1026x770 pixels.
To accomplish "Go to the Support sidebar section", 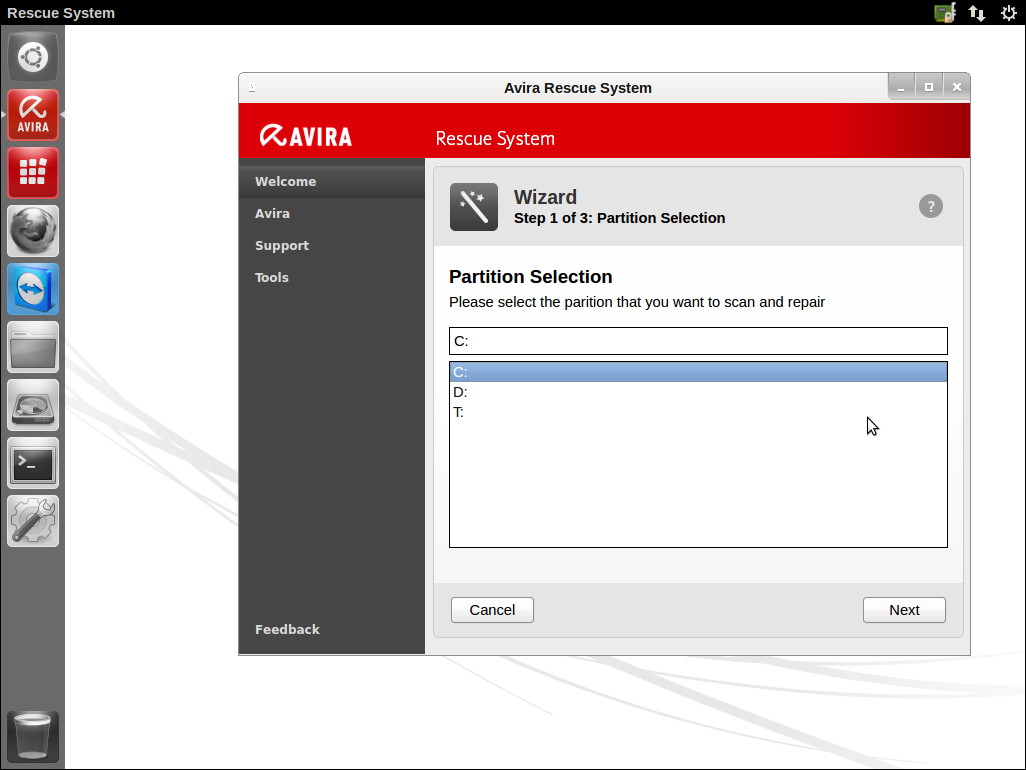I will tap(332, 245).
